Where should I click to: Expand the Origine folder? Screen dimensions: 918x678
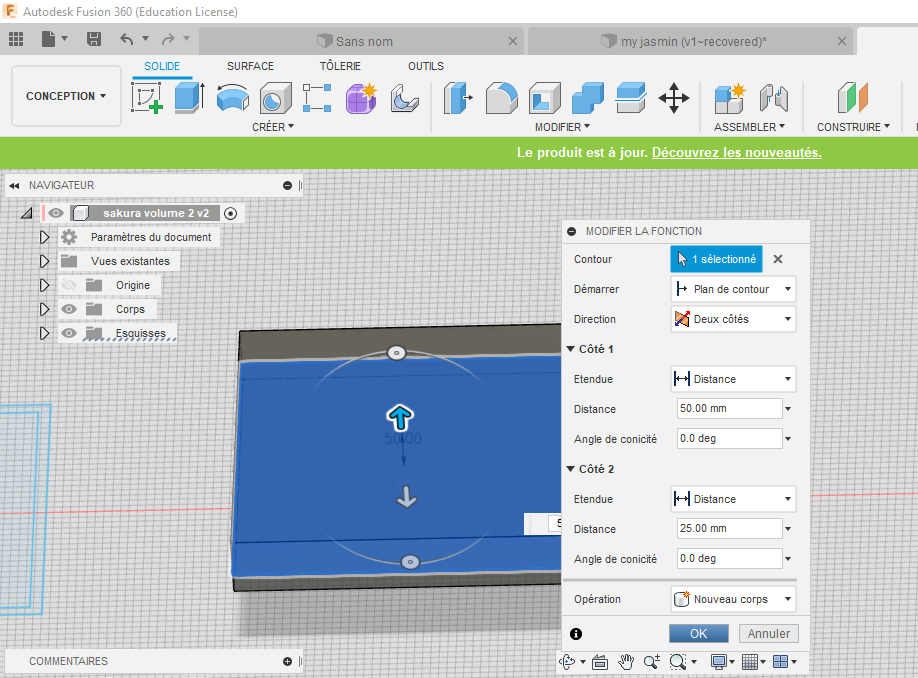click(44, 285)
